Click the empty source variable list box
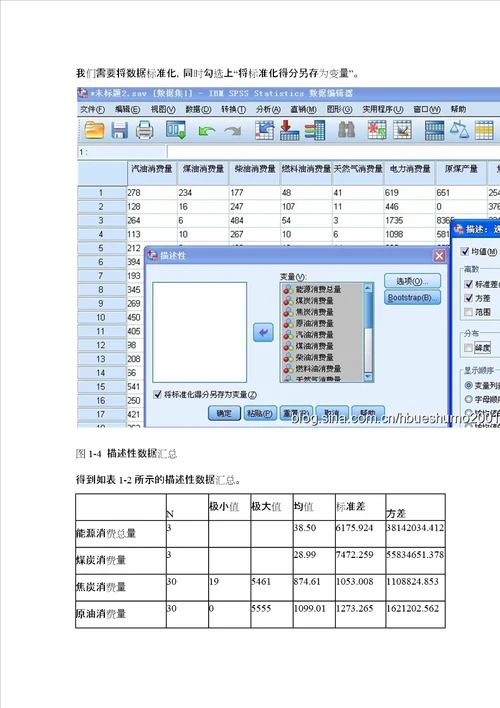The width and height of the screenshot is (500, 708). [200, 332]
